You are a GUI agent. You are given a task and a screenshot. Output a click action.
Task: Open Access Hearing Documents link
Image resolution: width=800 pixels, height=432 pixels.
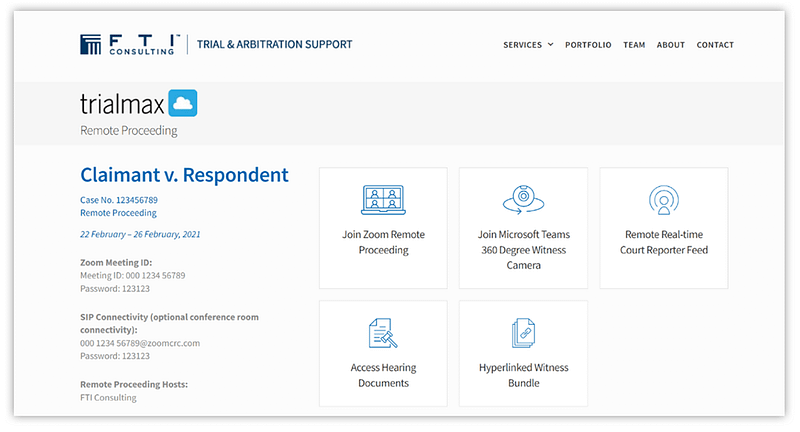383,353
